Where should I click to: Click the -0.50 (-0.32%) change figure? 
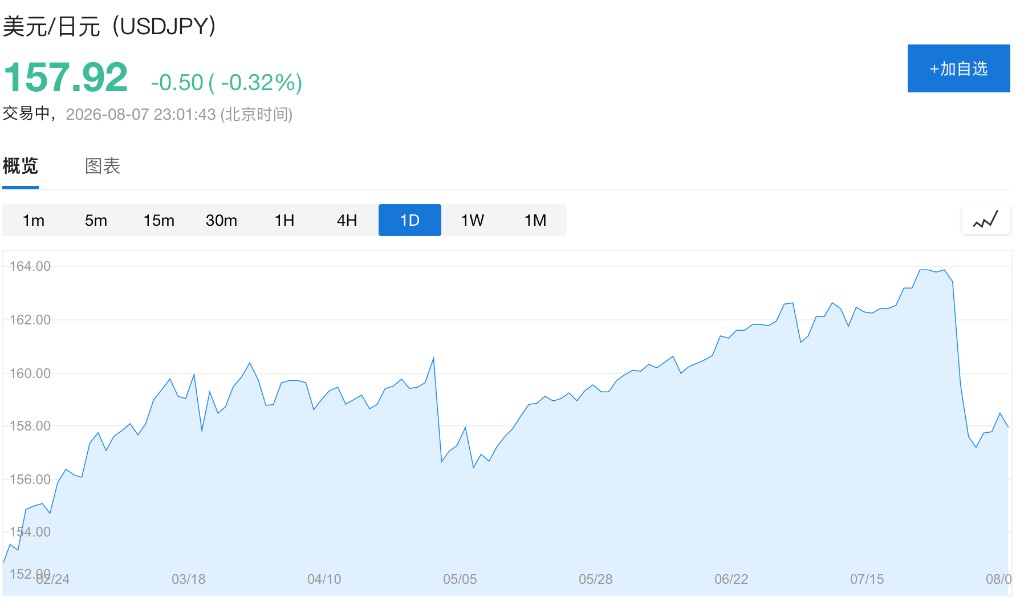point(227,82)
